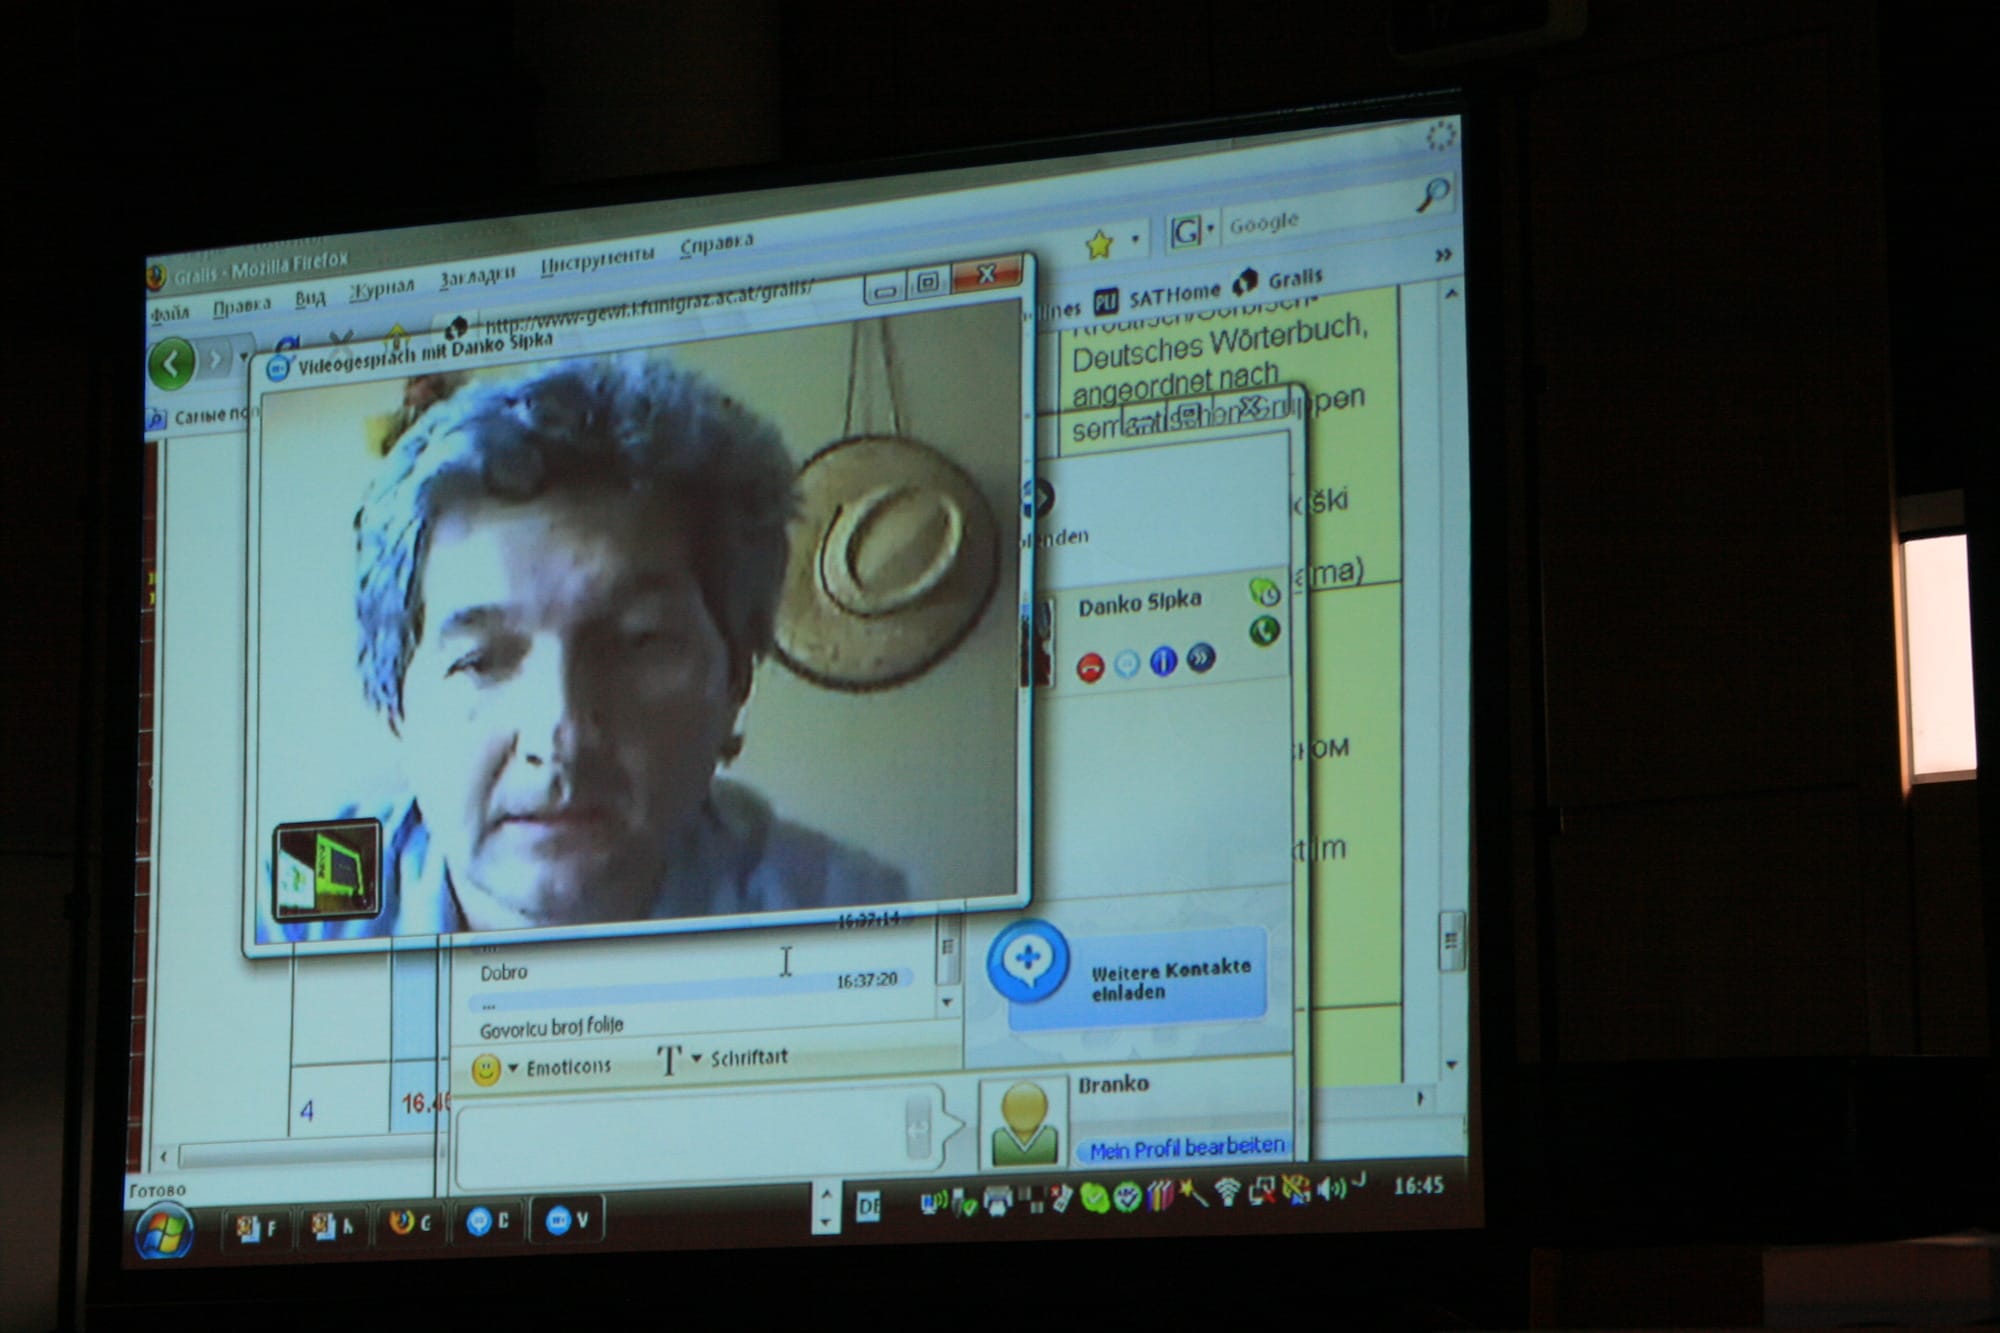Click contact name Danko Sipka
This screenshot has width=2000, height=1333.
1139,603
